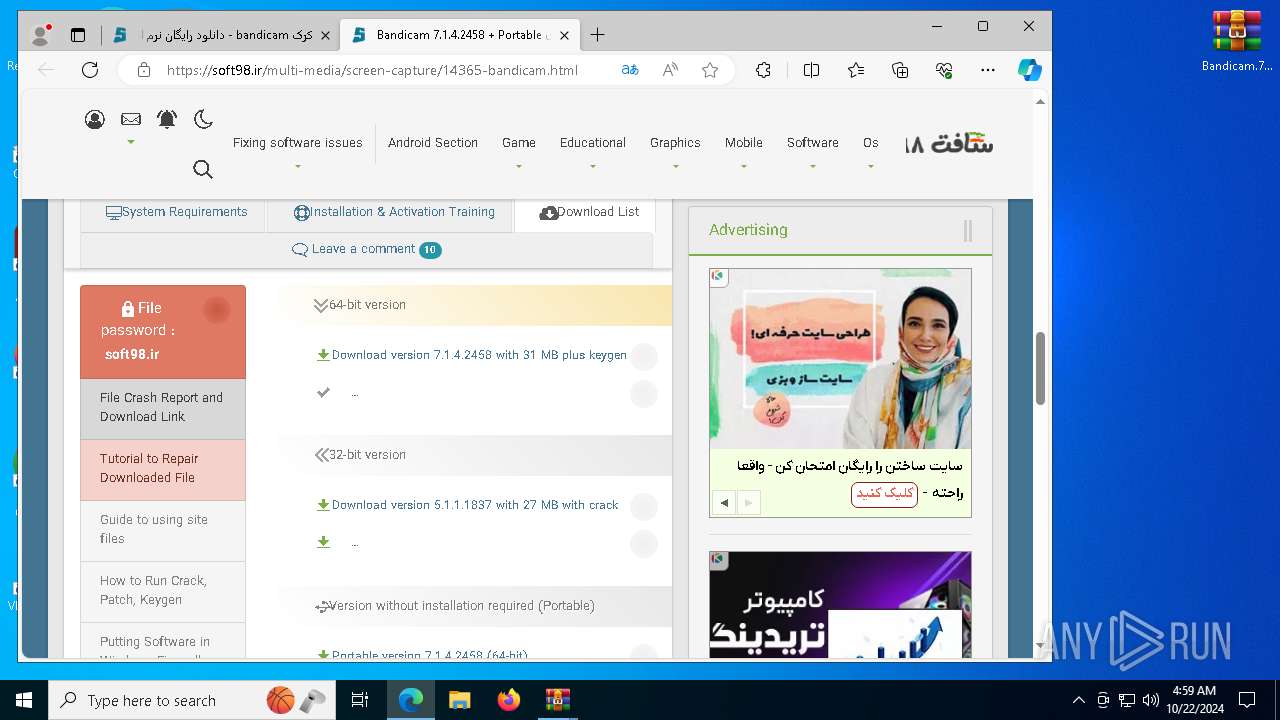This screenshot has width=1280, height=720.
Task: Collapse the 64-bit version section
Action: click(474, 305)
